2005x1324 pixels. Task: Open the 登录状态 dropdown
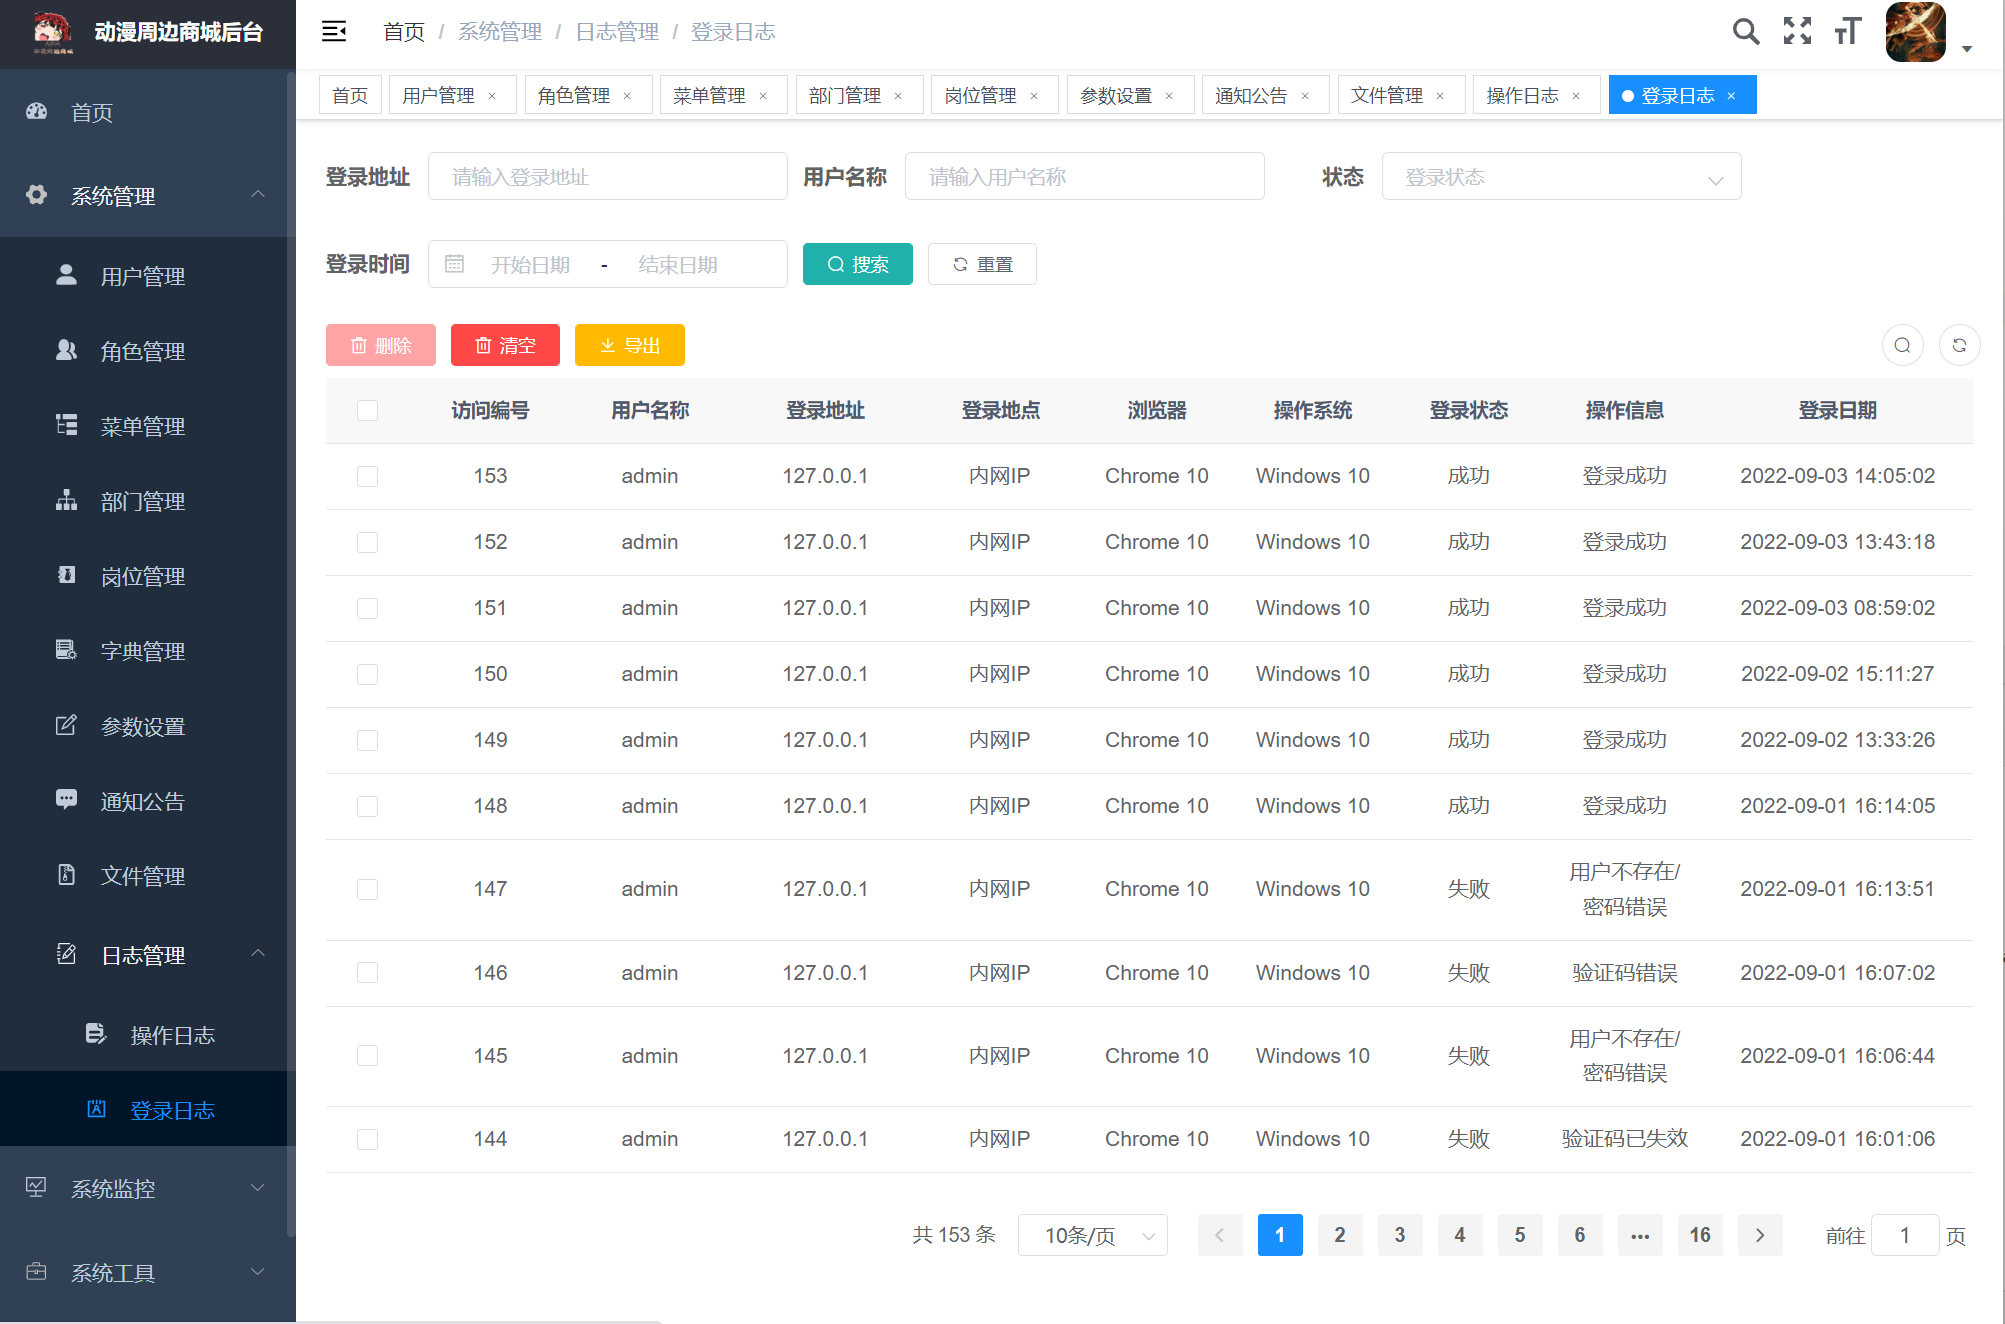(x=1560, y=177)
